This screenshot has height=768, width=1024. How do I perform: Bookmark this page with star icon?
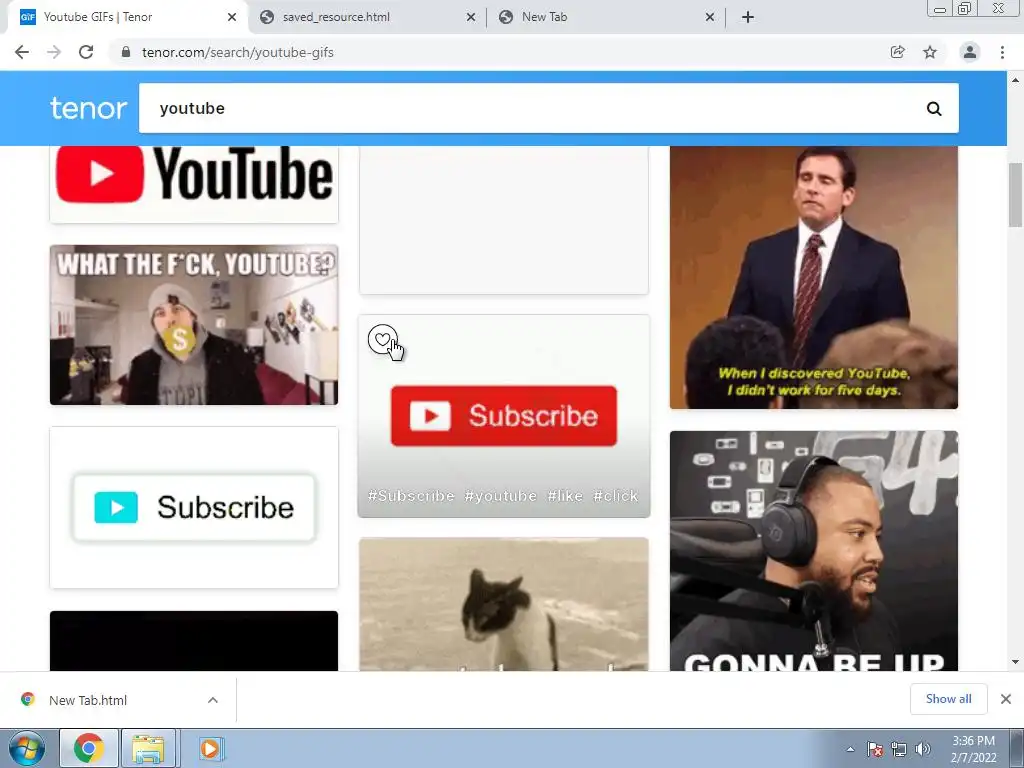(930, 52)
